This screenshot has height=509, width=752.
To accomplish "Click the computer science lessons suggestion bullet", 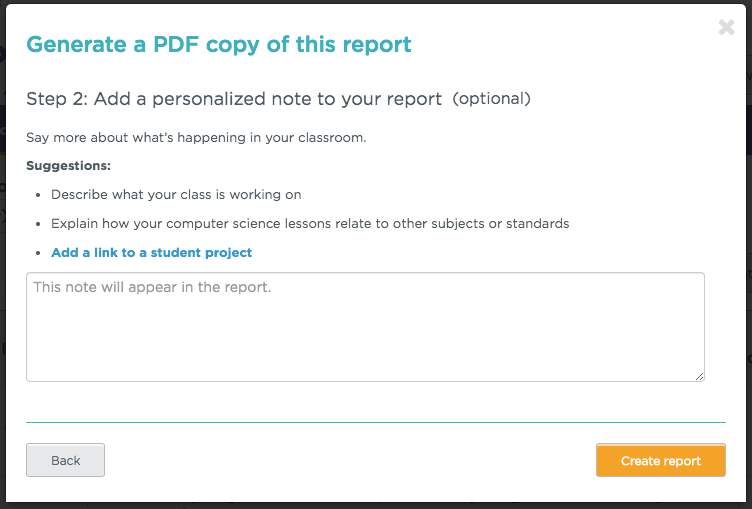I will click(x=310, y=224).
